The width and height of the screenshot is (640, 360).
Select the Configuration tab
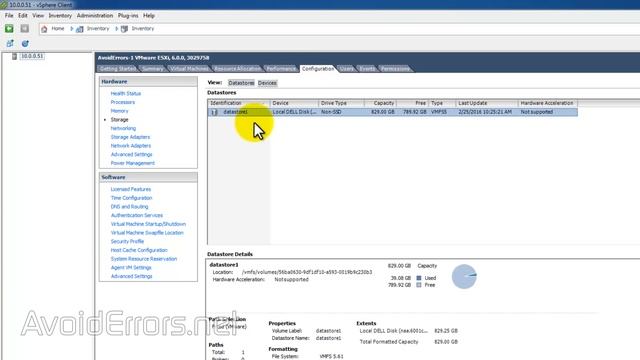click(318, 69)
